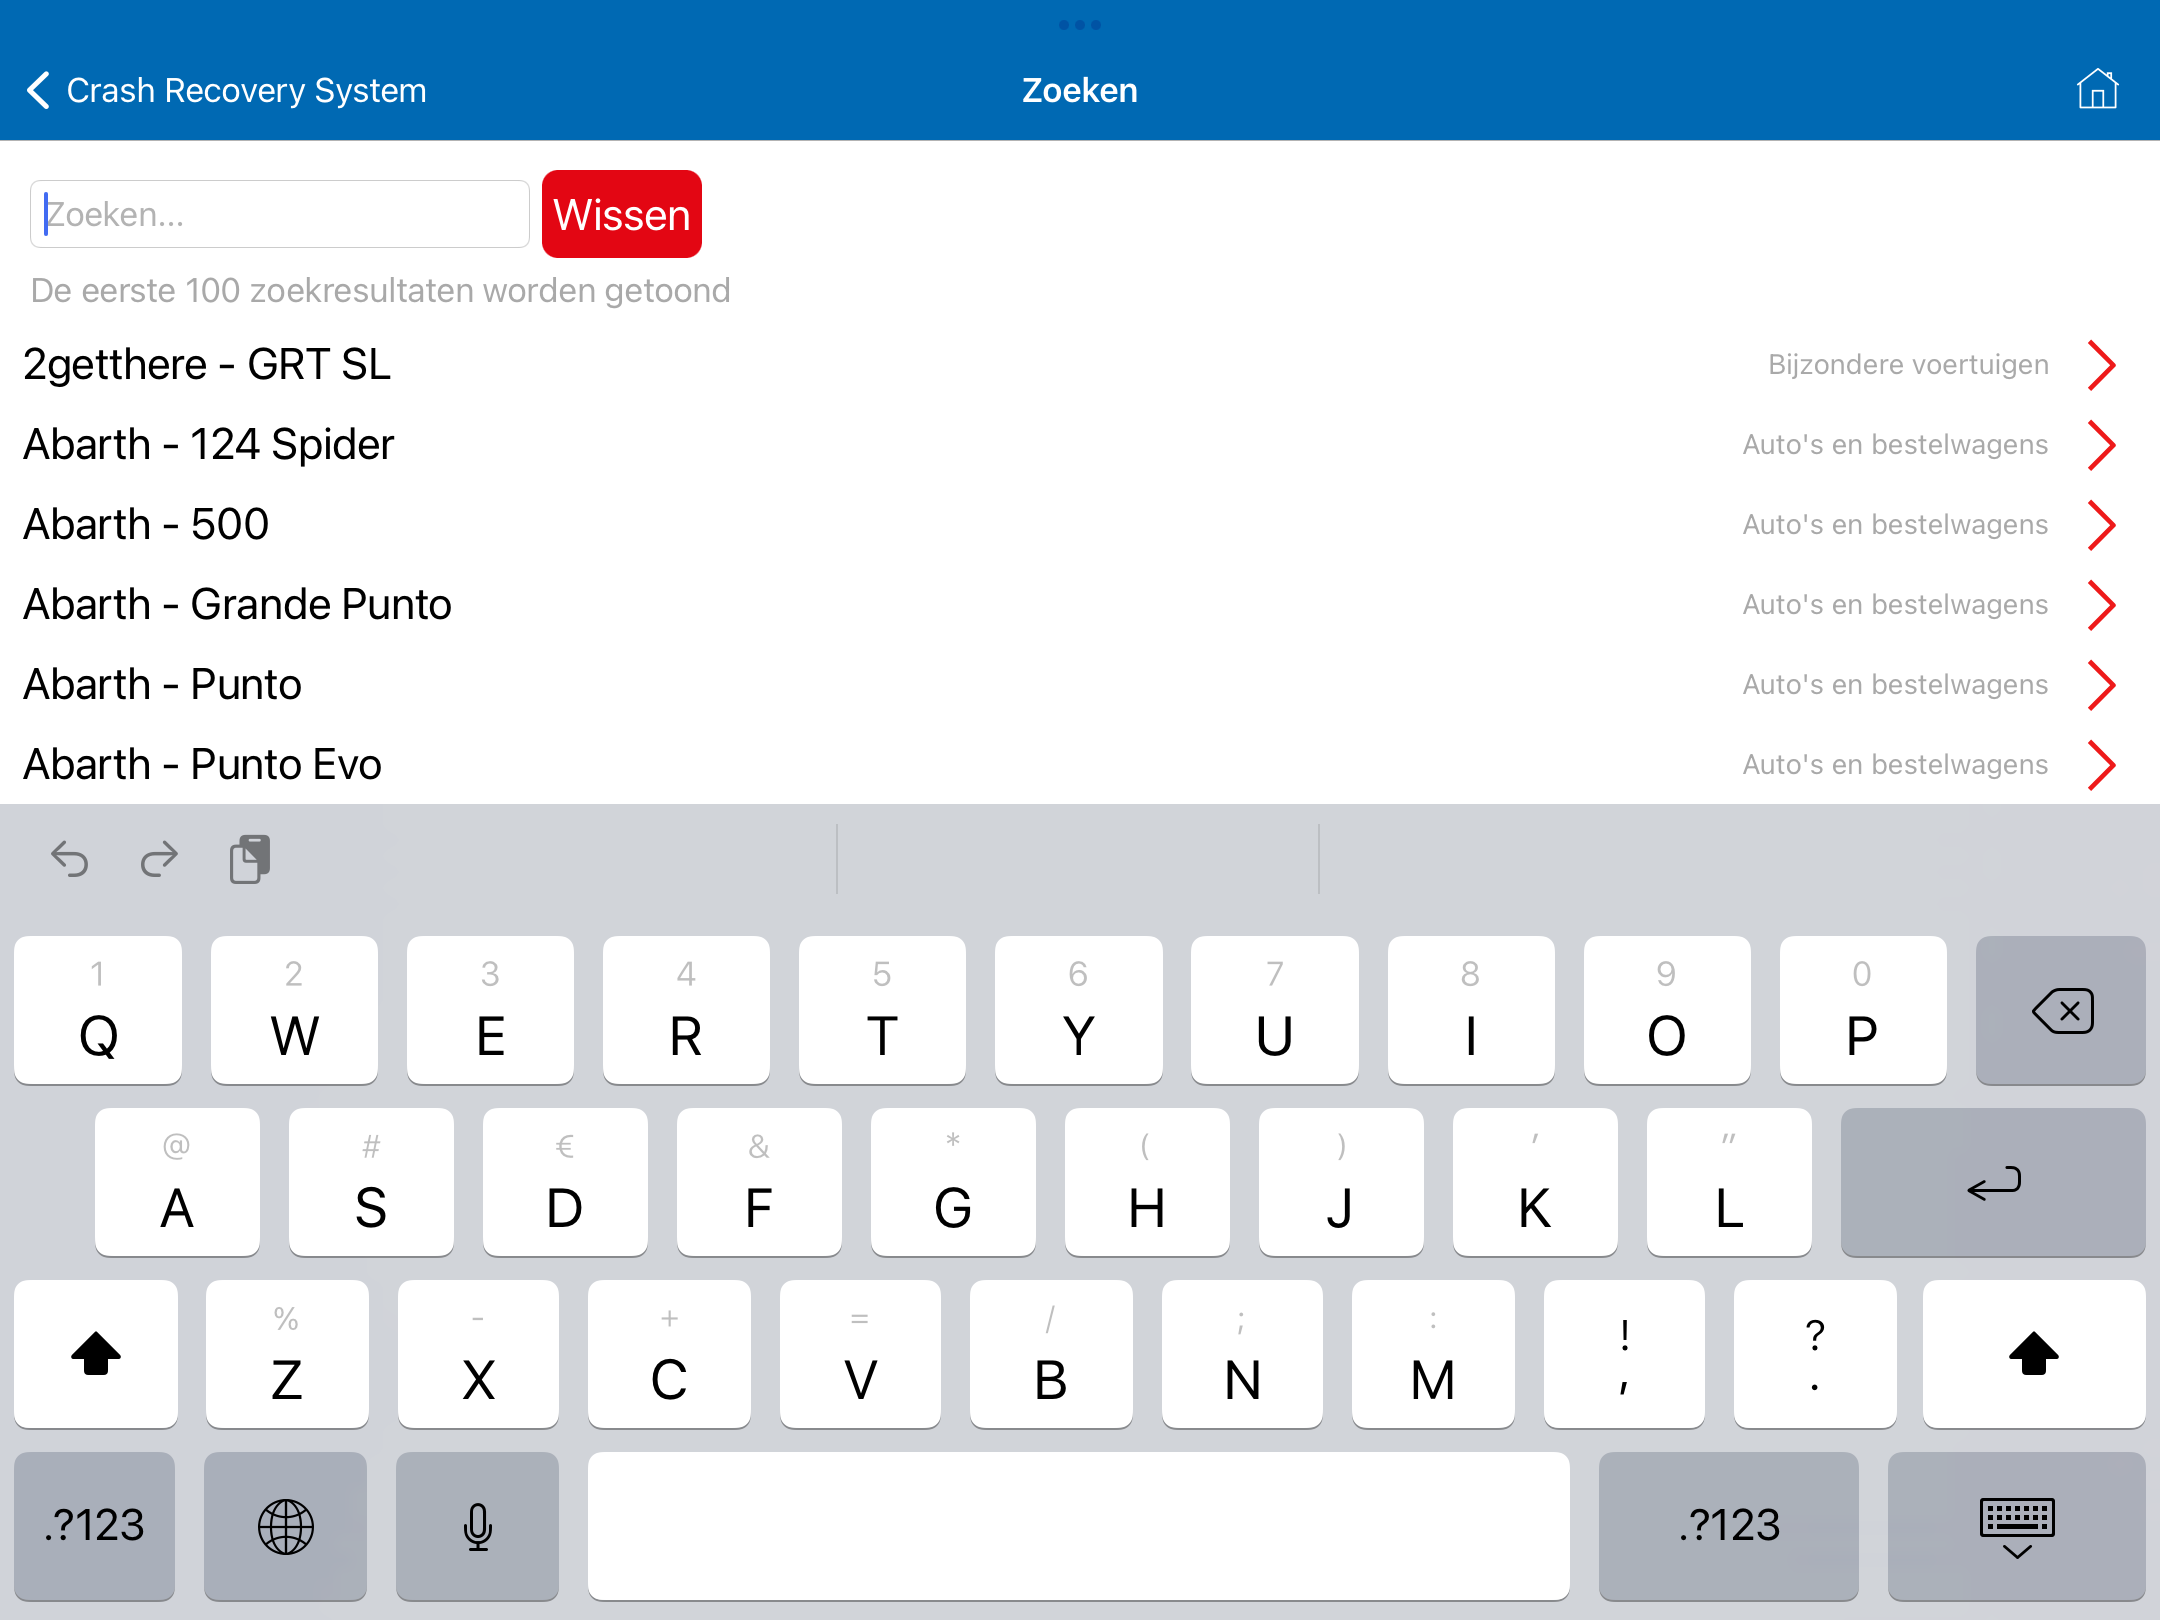Toggle the right shift key
The height and width of the screenshot is (1620, 2160).
click(x=2033, y=1354)
